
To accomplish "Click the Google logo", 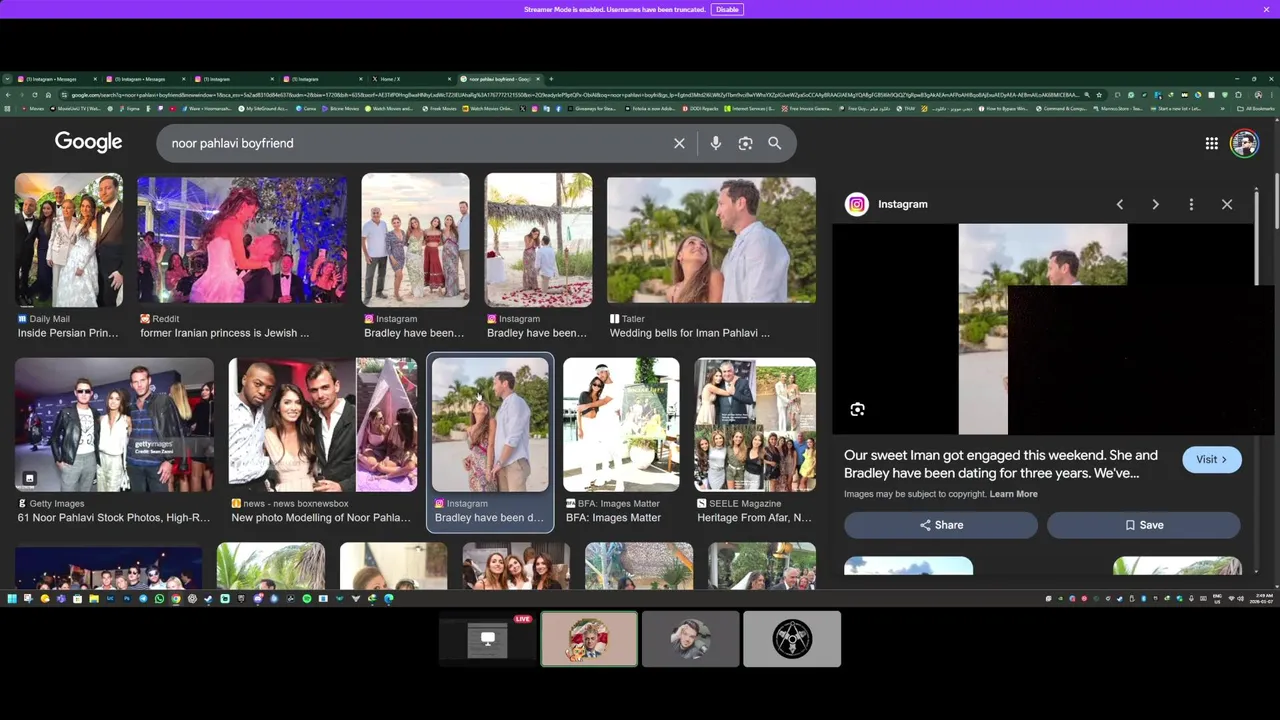I will pyautogui.click(x=88, y=143).
